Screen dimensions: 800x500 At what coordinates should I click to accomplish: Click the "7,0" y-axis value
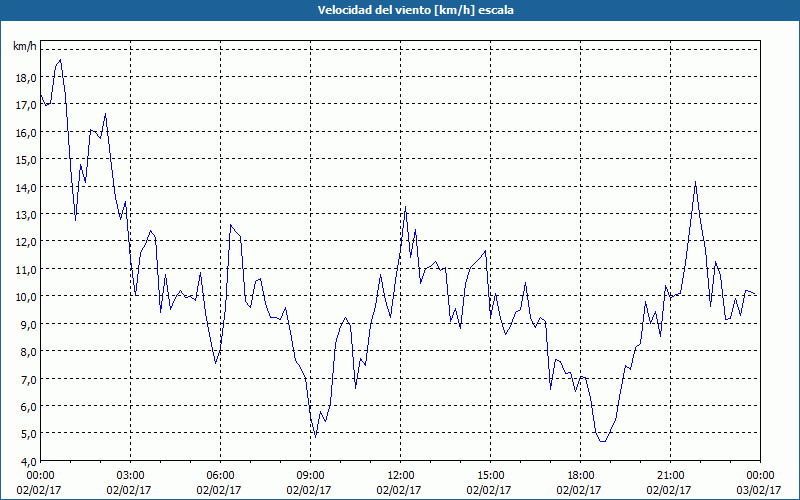(28, 379)
